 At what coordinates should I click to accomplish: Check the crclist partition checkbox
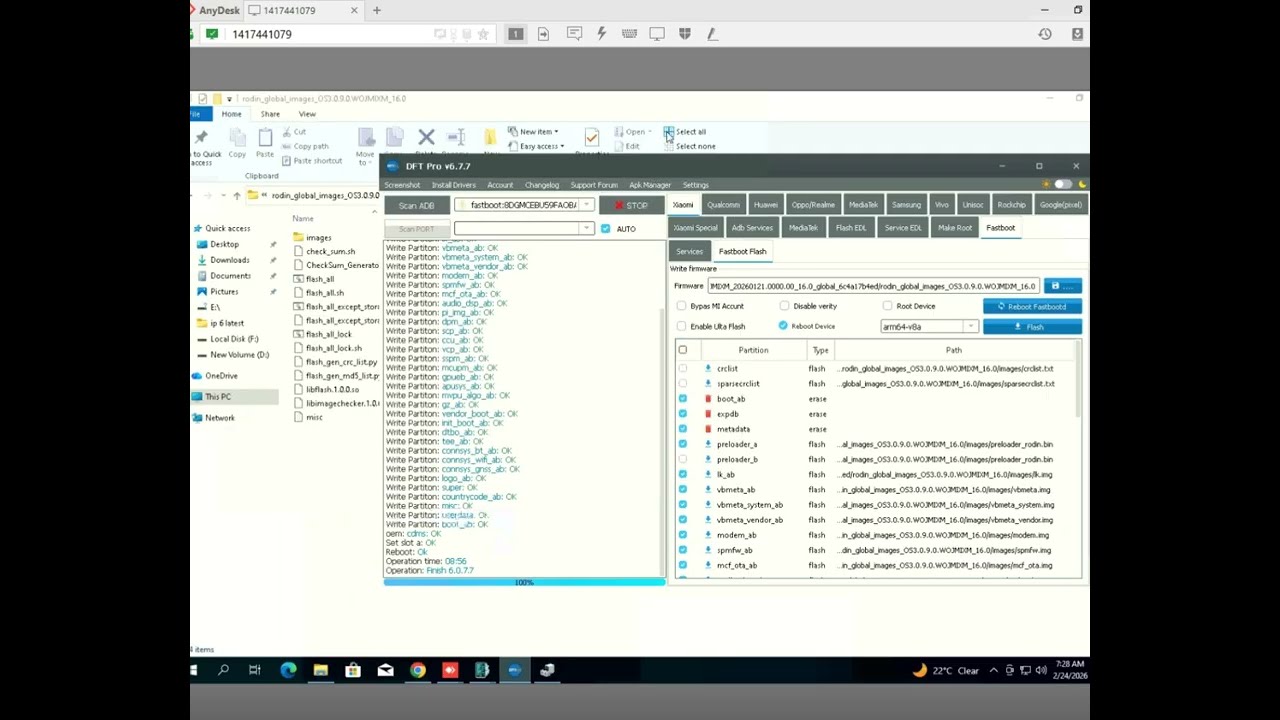tap(683, 369)
